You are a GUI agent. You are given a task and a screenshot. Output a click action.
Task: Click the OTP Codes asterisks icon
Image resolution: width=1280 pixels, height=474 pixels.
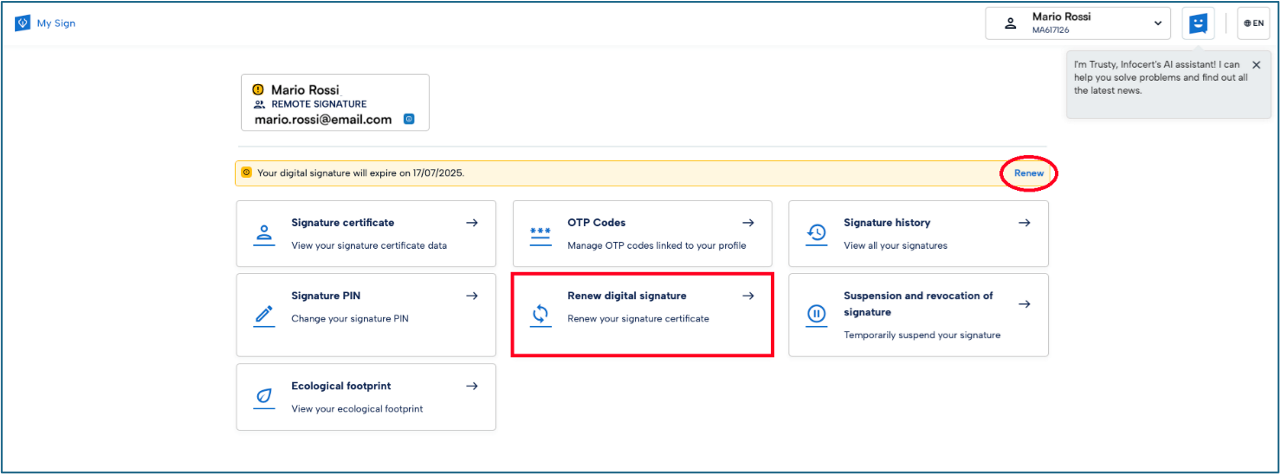pyautogui.click(x=540, y=234)
